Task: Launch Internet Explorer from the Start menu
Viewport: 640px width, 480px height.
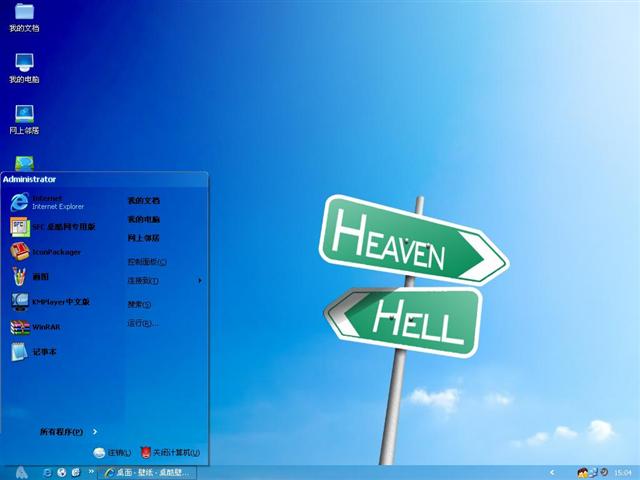Action: tap(47, 202)
